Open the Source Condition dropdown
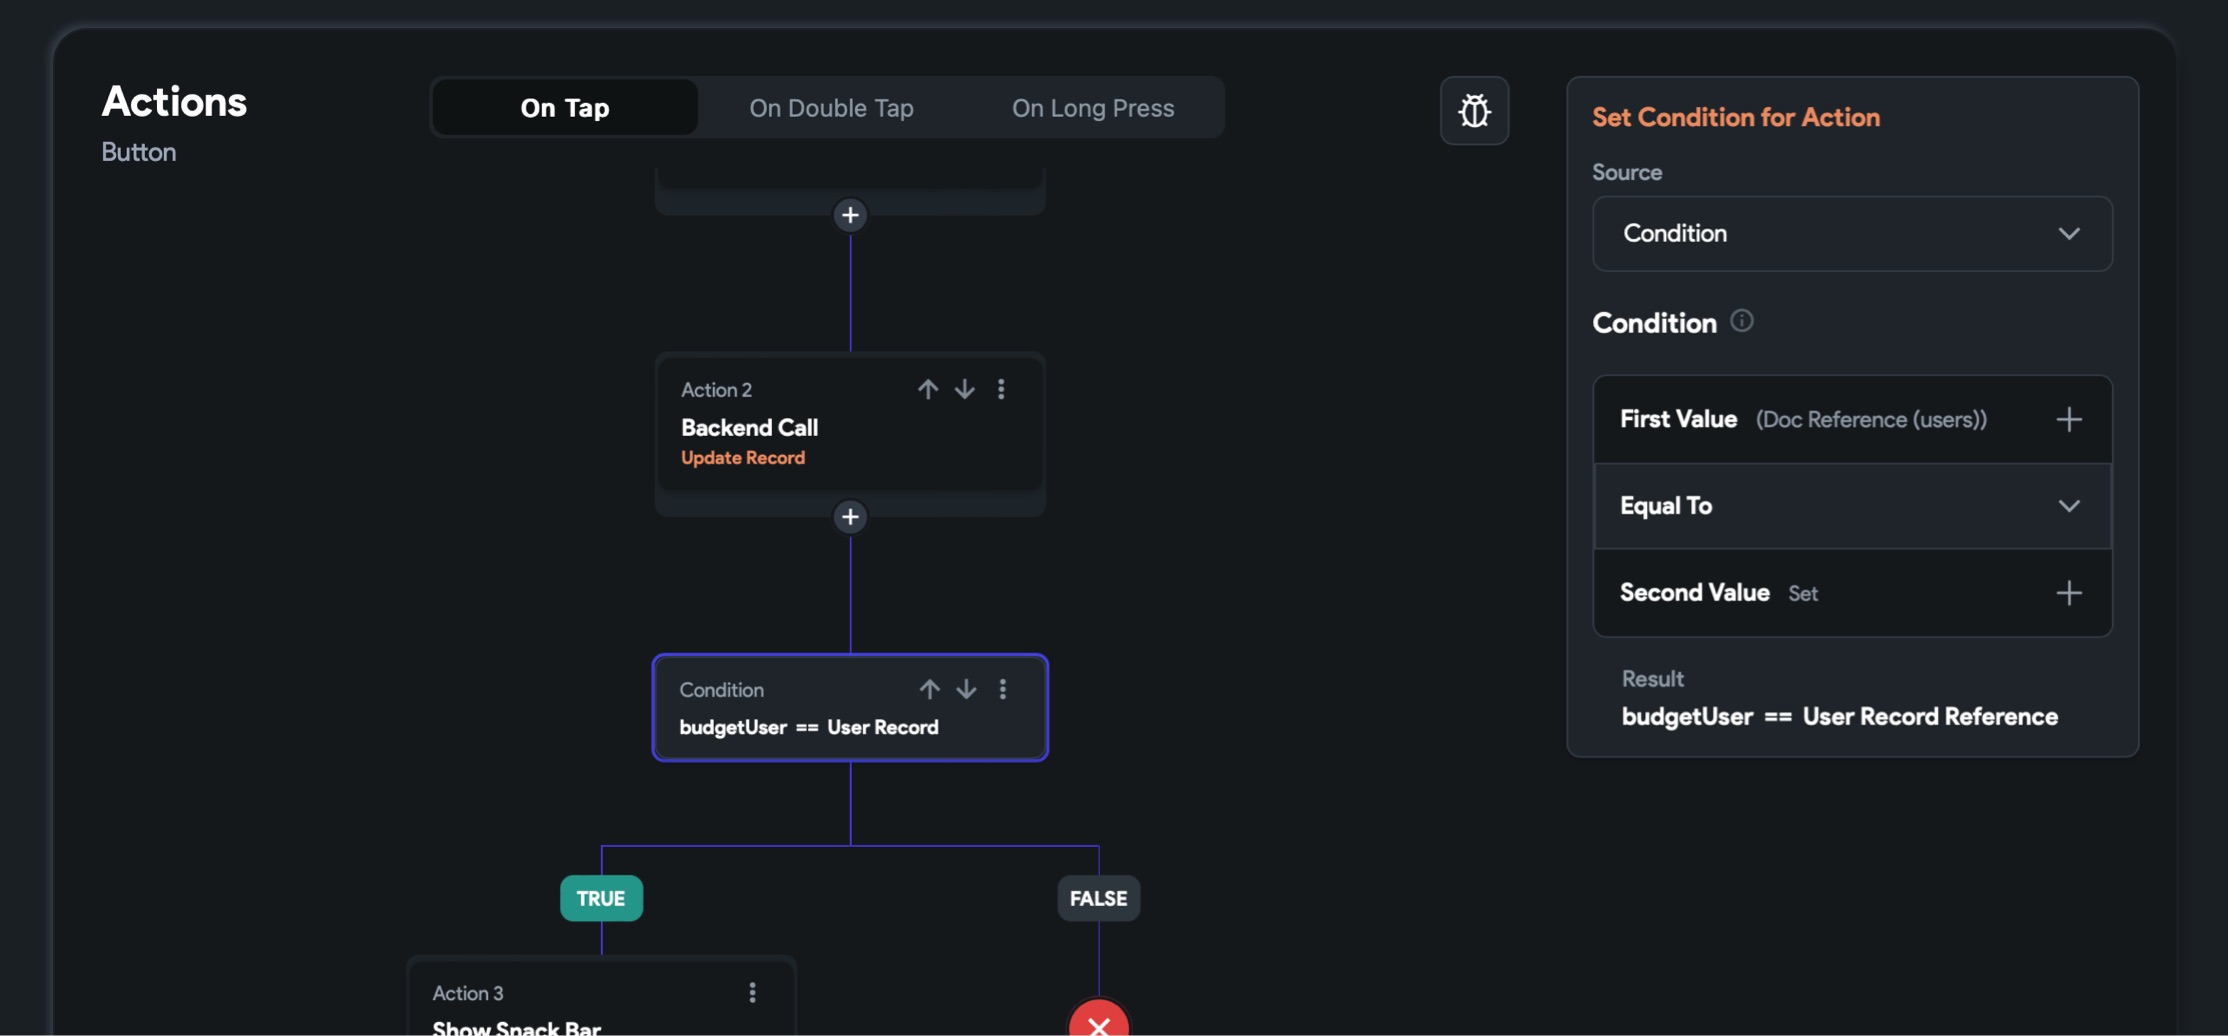 point(1851,233)
